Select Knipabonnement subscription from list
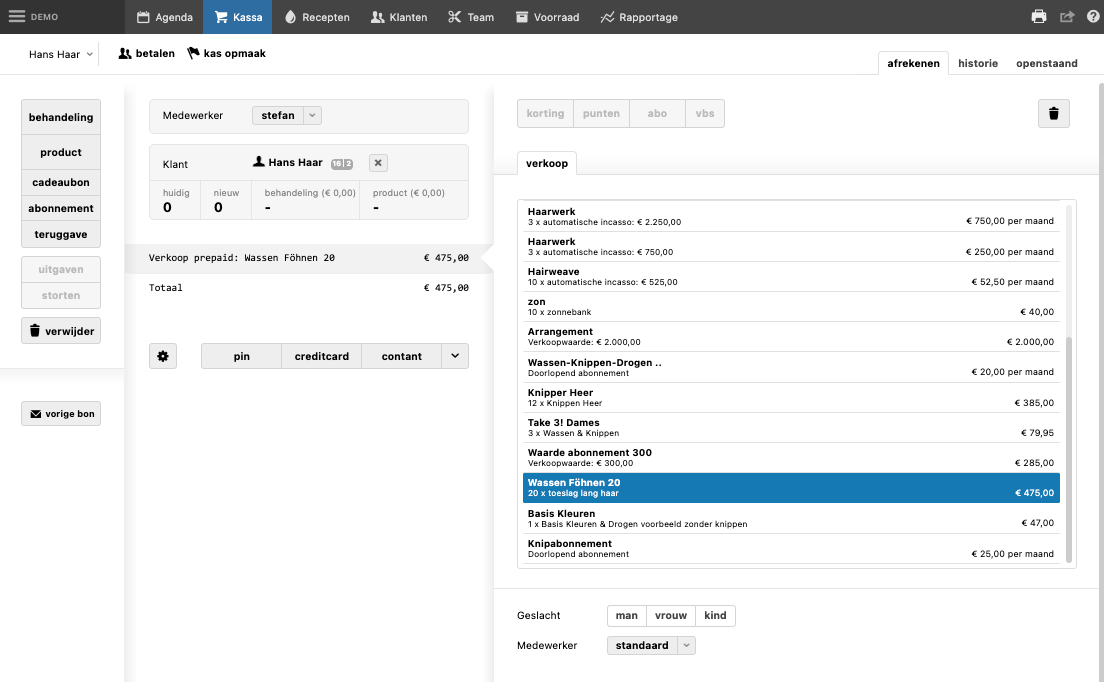 (x=790, y=549)
